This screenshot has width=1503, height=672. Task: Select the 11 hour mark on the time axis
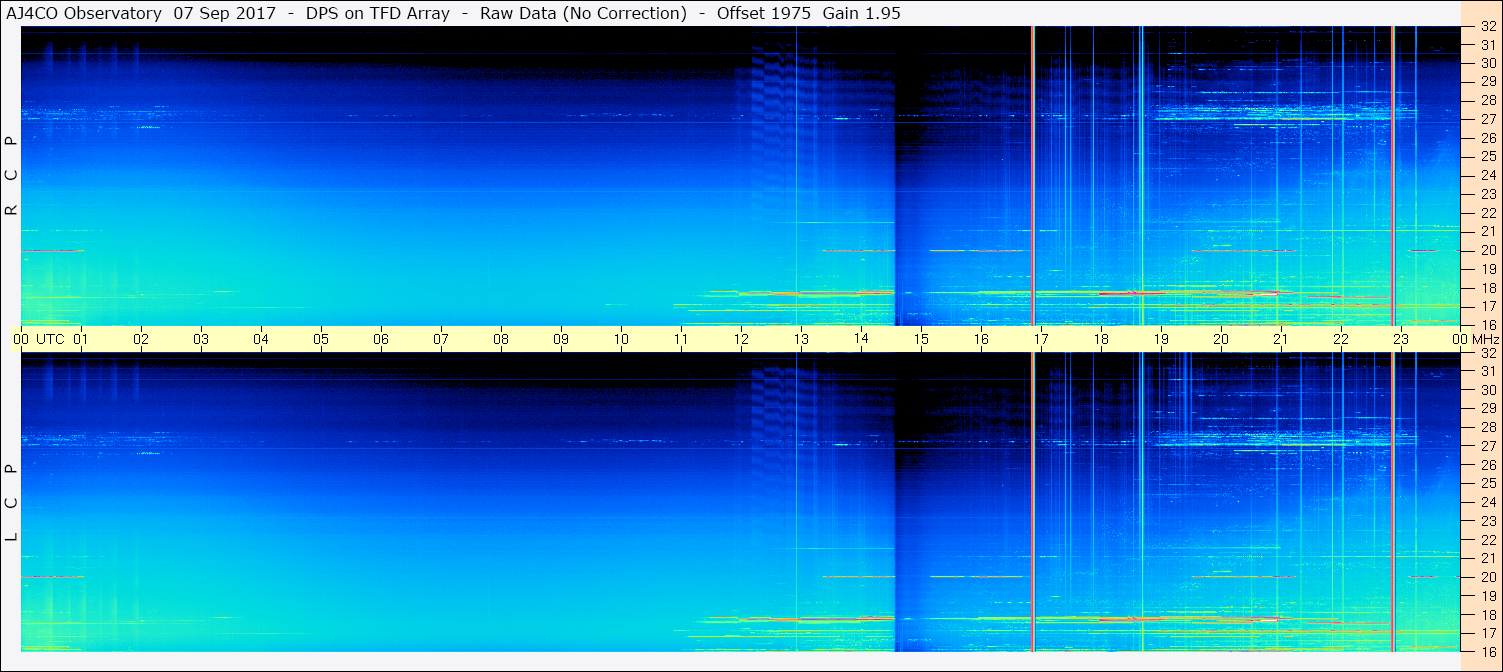coord(681,340)
